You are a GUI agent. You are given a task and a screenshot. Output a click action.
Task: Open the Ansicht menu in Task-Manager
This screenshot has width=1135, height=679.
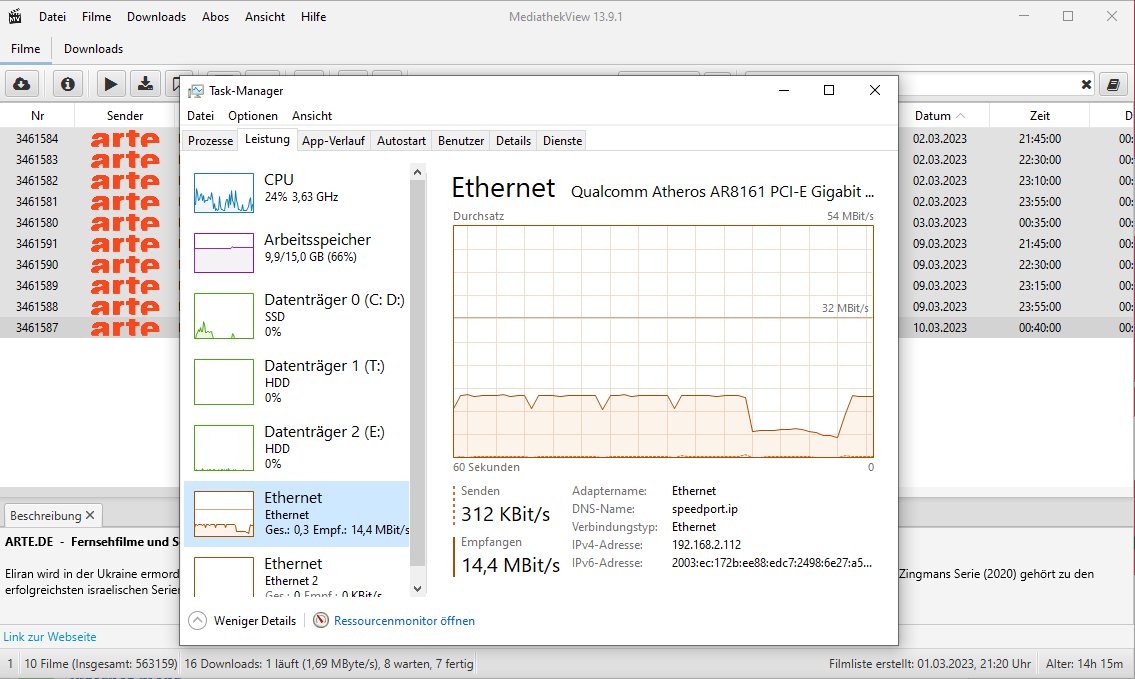(312, 116)
